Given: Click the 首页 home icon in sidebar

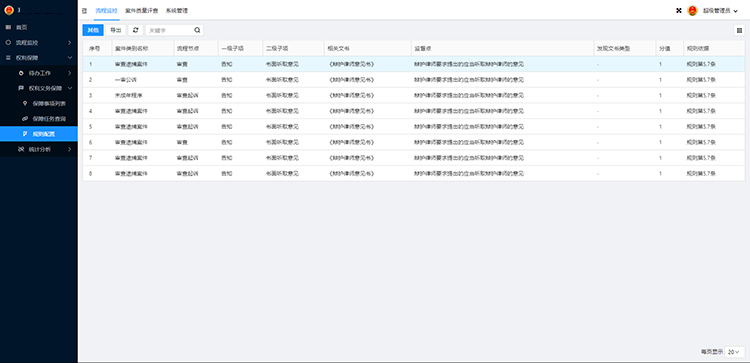Looking at the screenshot, I should pos(8,27).
